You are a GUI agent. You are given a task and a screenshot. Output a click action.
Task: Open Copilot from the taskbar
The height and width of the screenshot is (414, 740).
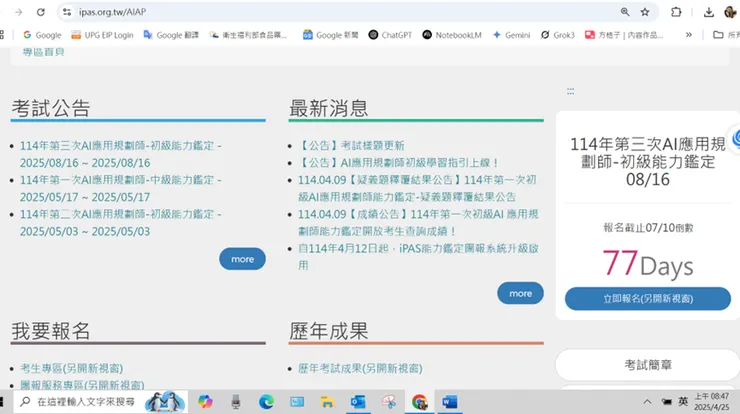click(205, 402)
